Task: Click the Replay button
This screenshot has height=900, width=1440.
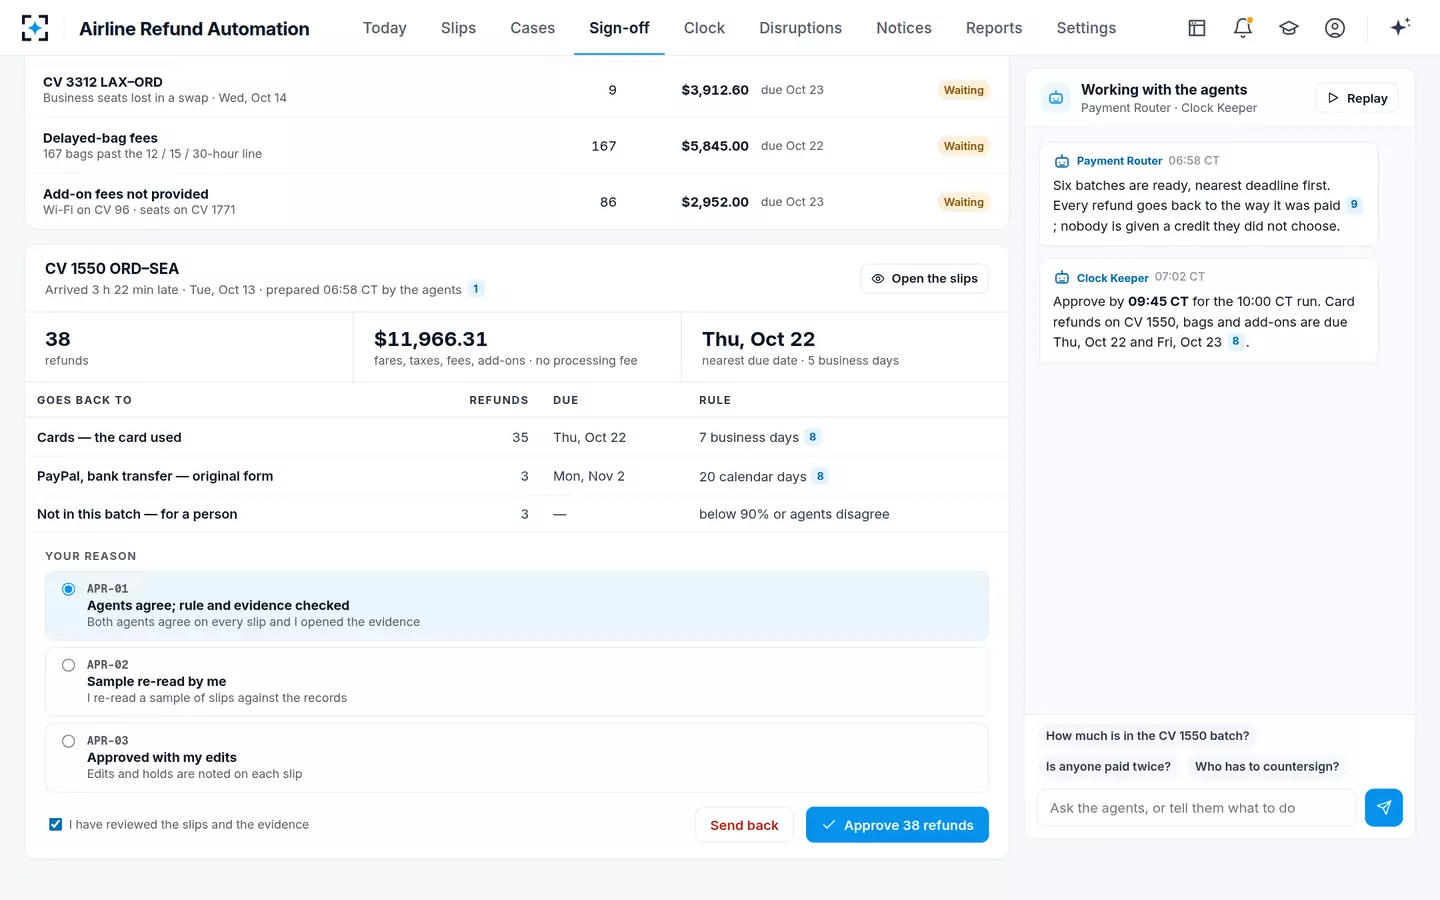Action: 1357,98
